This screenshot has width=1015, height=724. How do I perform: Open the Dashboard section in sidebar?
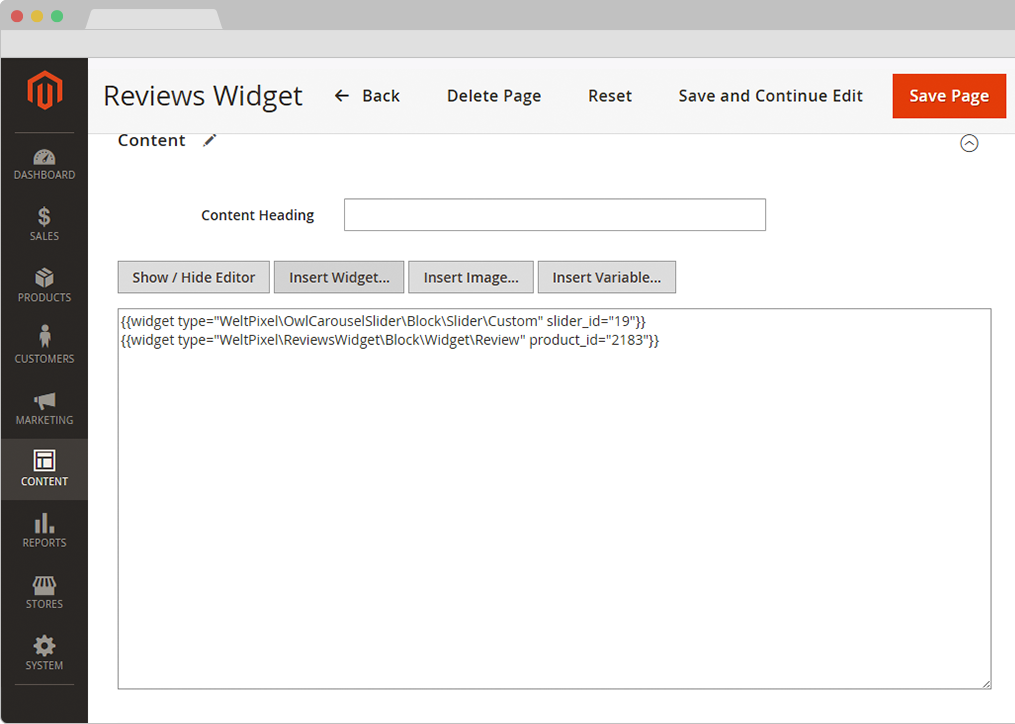coord(44,164)
